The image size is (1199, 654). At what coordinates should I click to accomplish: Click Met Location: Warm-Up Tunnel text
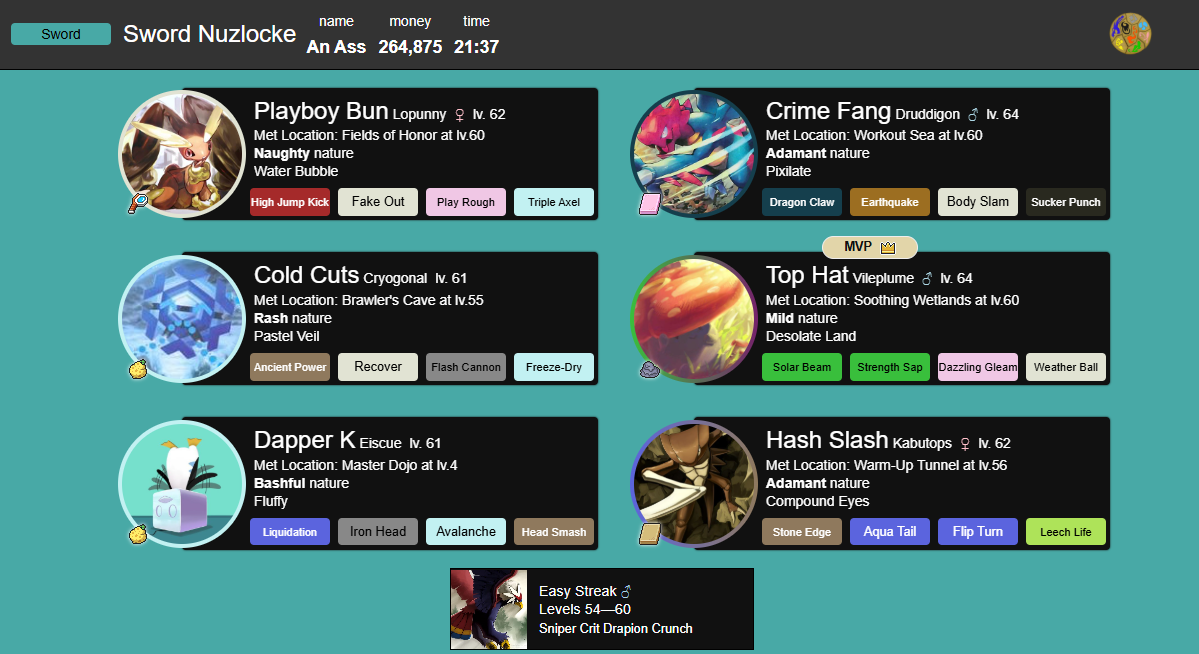(x=886, y=465)
